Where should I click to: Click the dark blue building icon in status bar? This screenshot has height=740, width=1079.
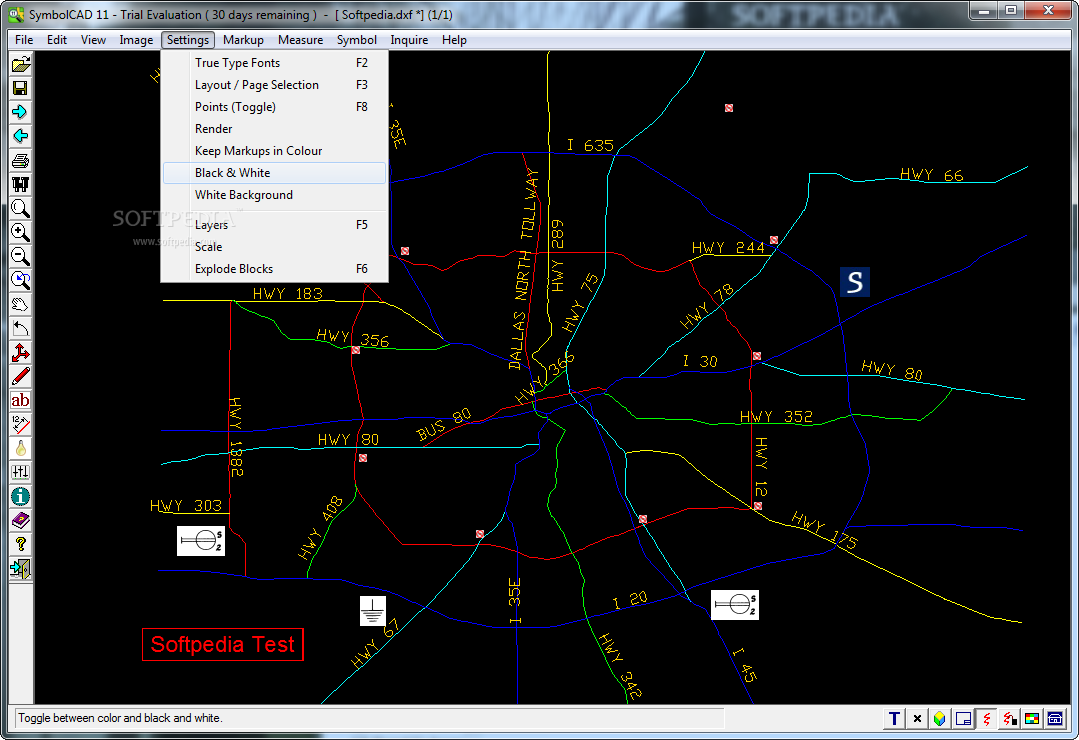[1055, 719]
